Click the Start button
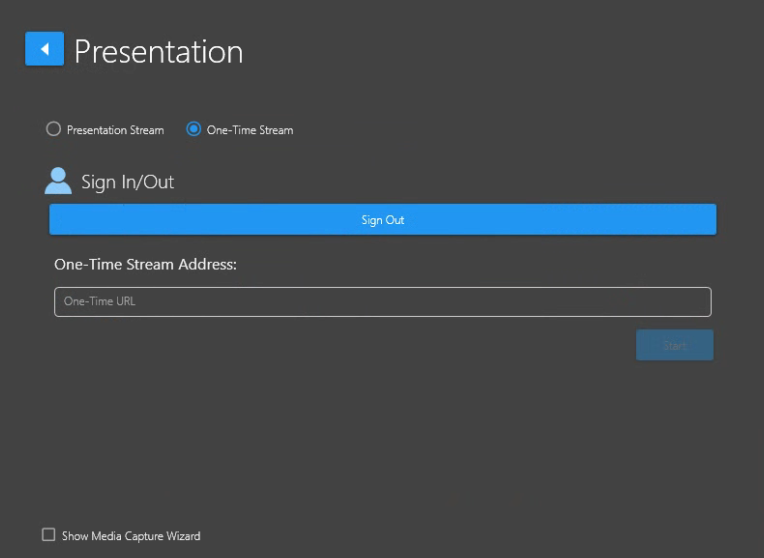 tap(674, 345)
